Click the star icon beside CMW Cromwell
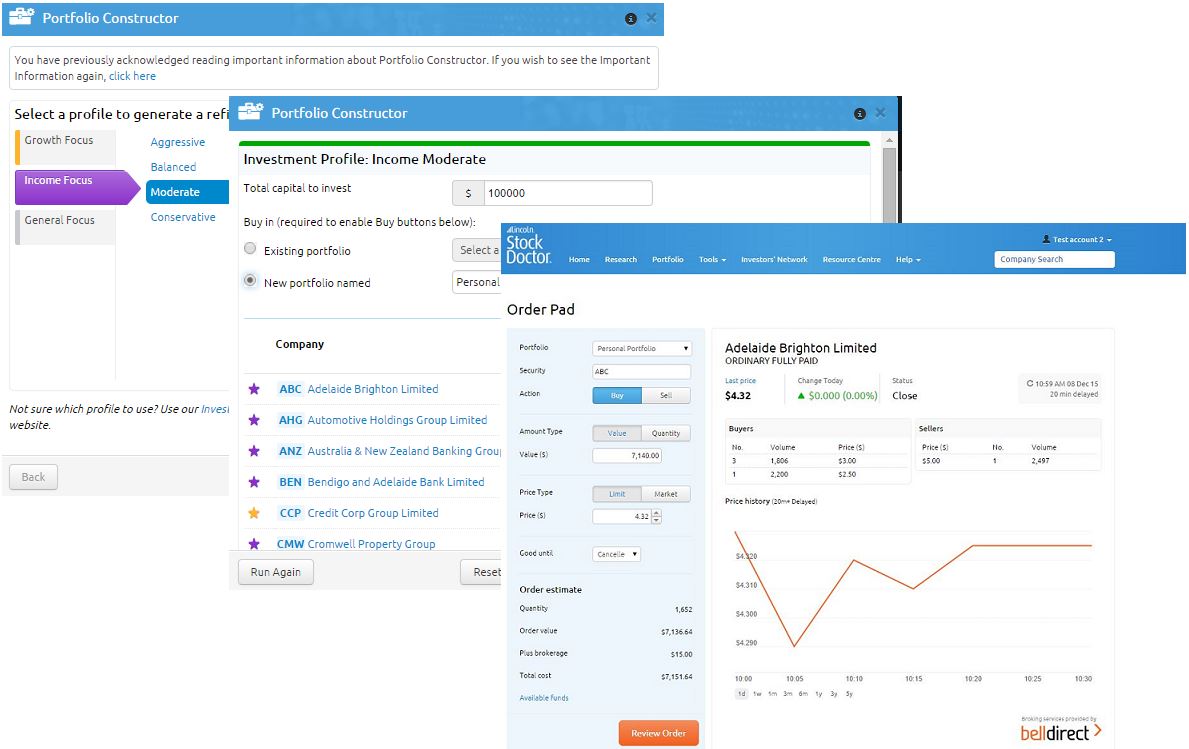The width and height of the screenshot is (1189, 749). (x=254, y=544)
